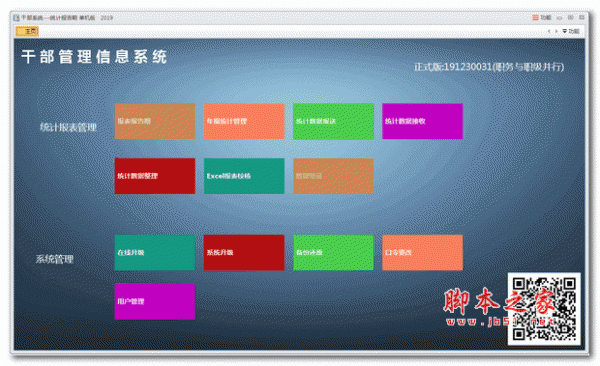Open the 备份还原 green tile
The image size is (600, 366).
point(333,252)
